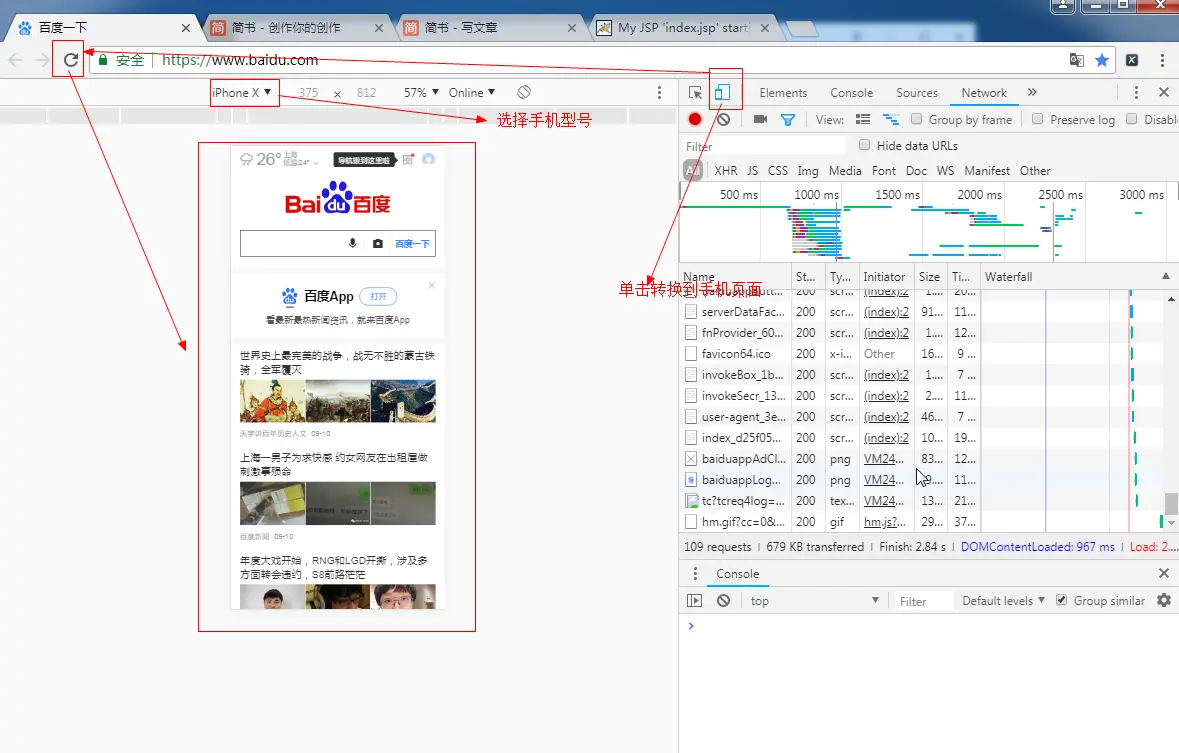Activate the inspect element cursor icon
This screenshot has height=753, width=1179.
click(x=696, y=93)
